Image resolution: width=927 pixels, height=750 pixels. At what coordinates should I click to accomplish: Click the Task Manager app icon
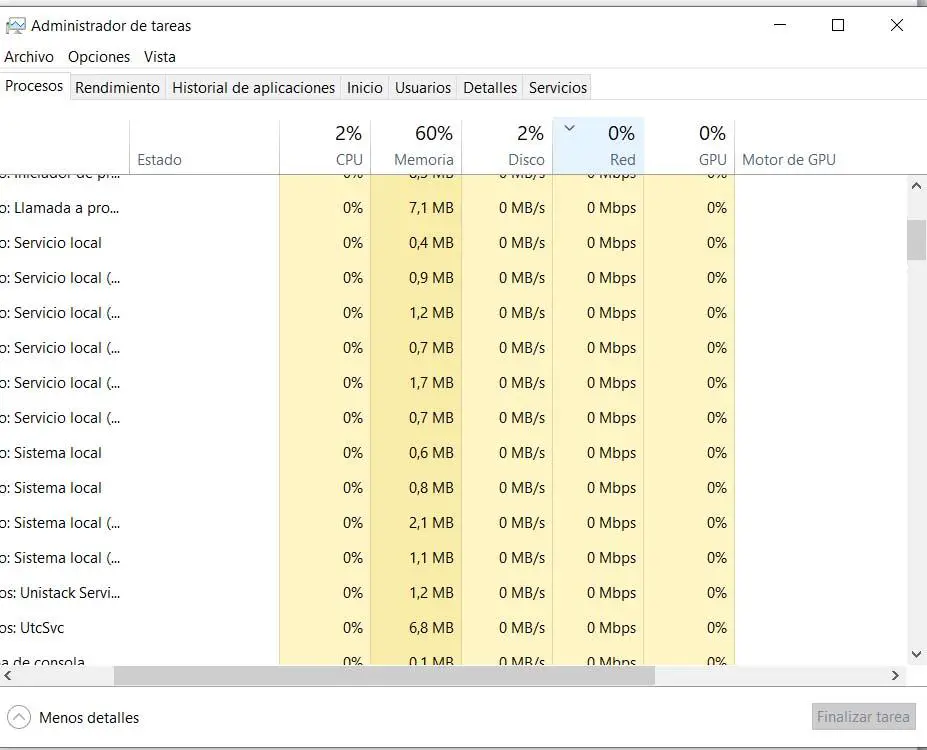coord(15,26)
